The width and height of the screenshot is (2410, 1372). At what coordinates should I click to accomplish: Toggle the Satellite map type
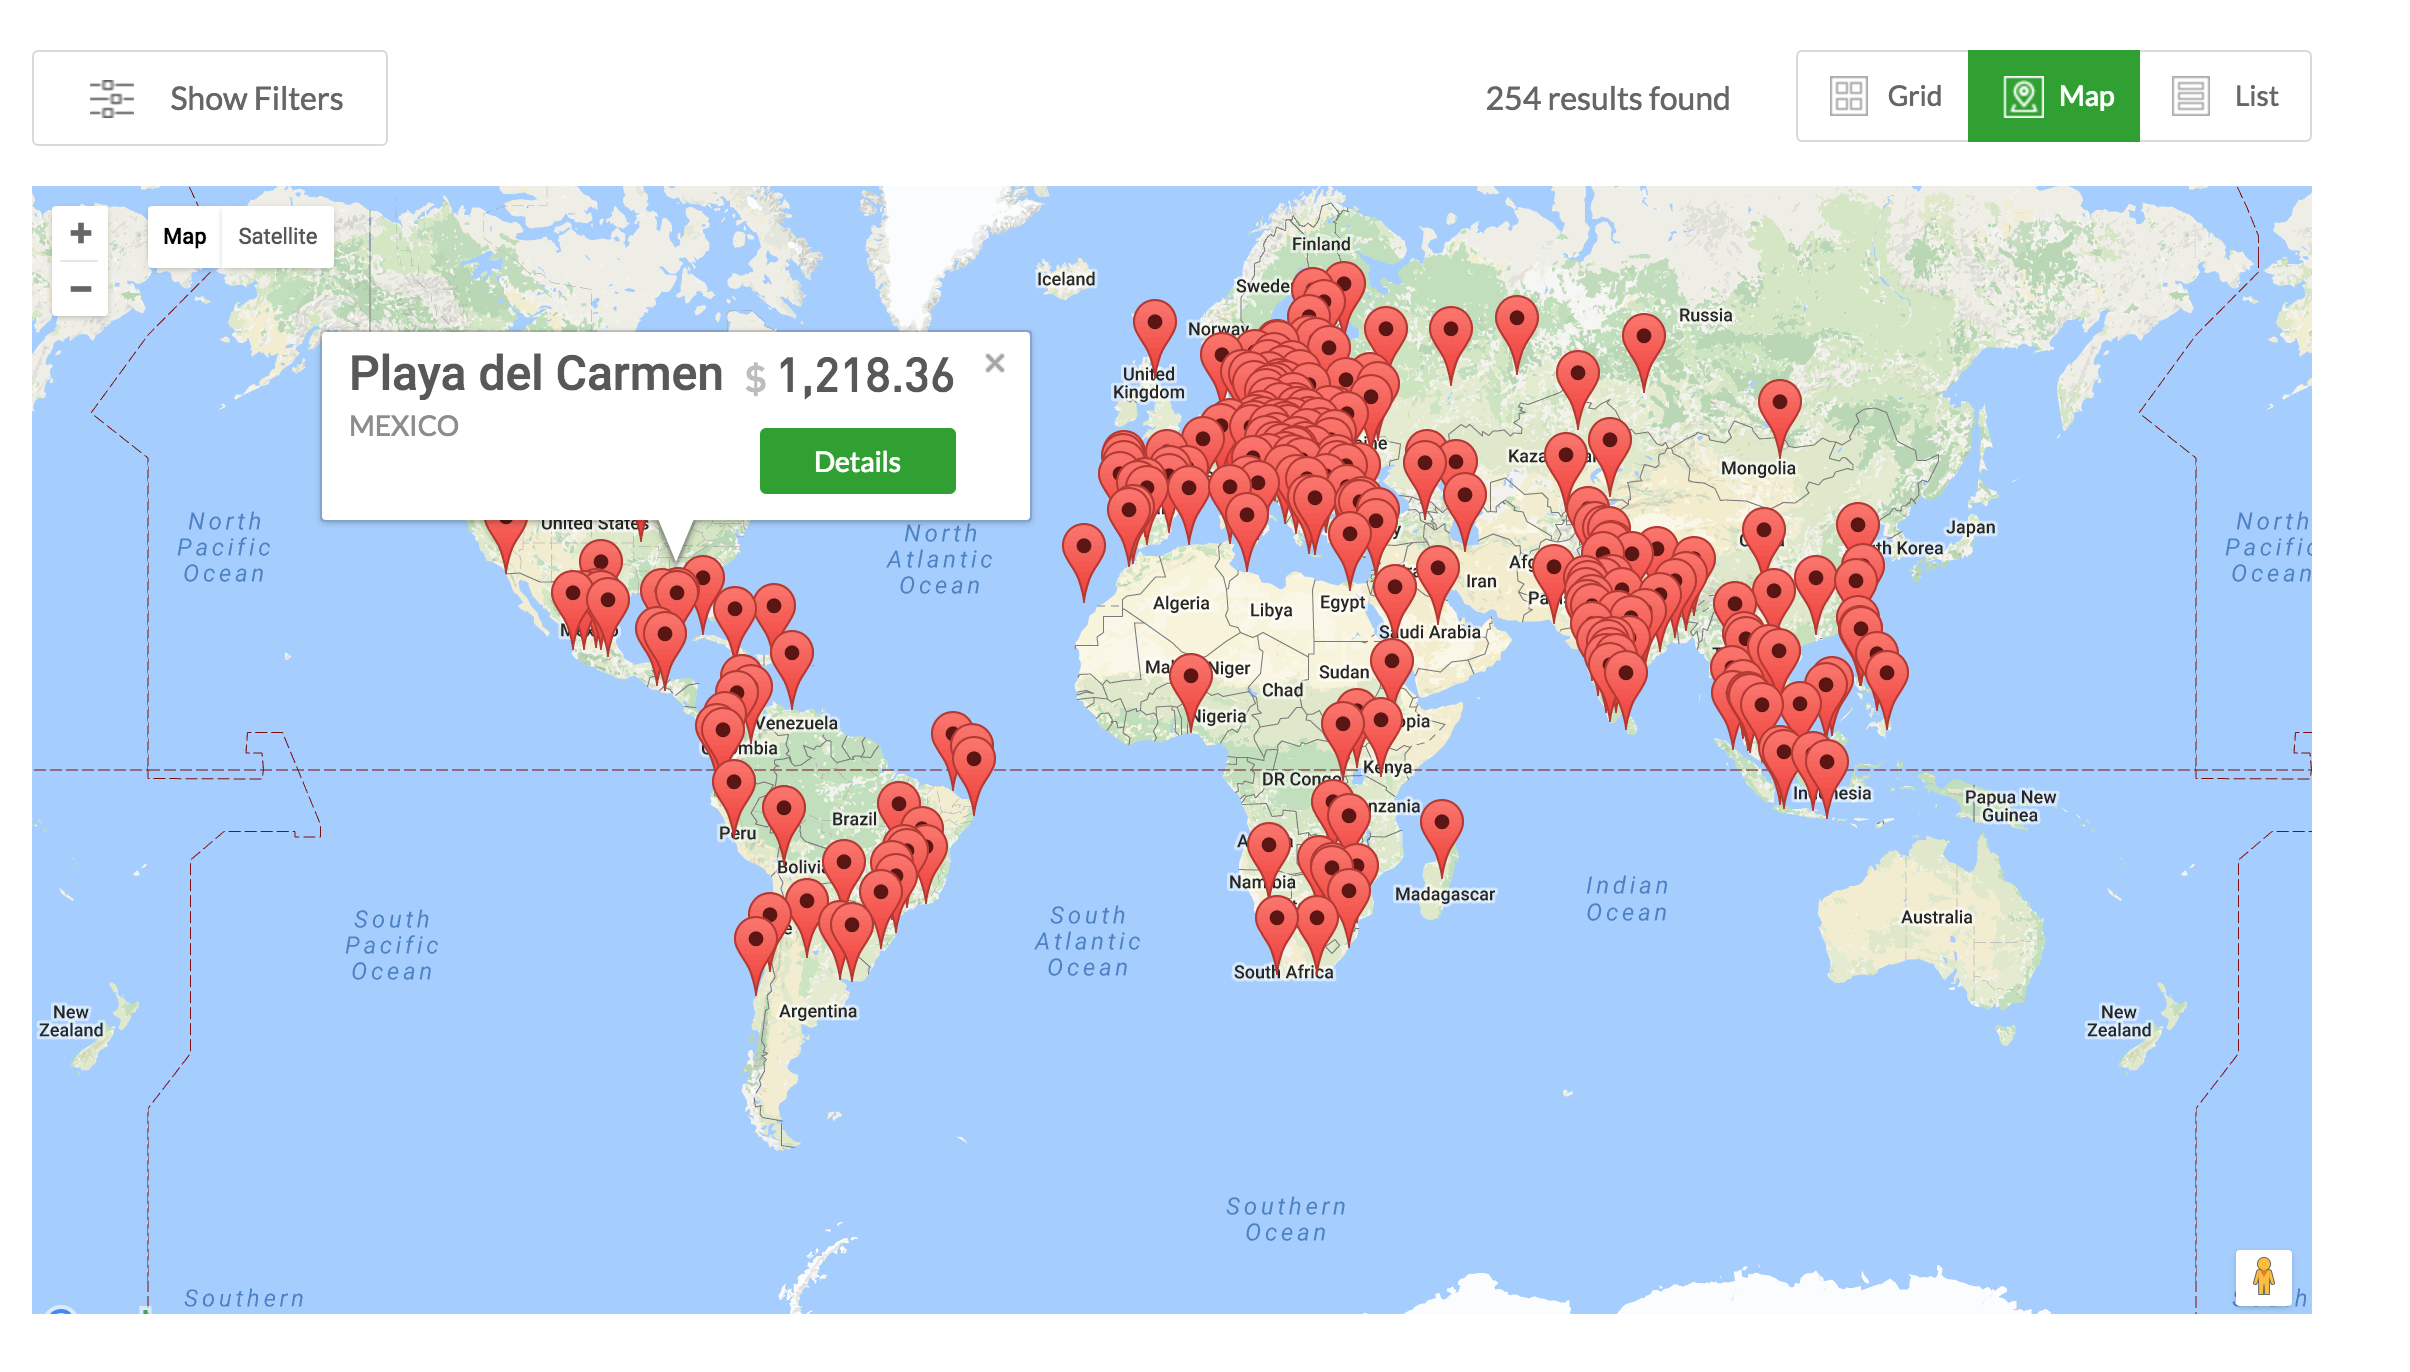click(x=277, y=236)
